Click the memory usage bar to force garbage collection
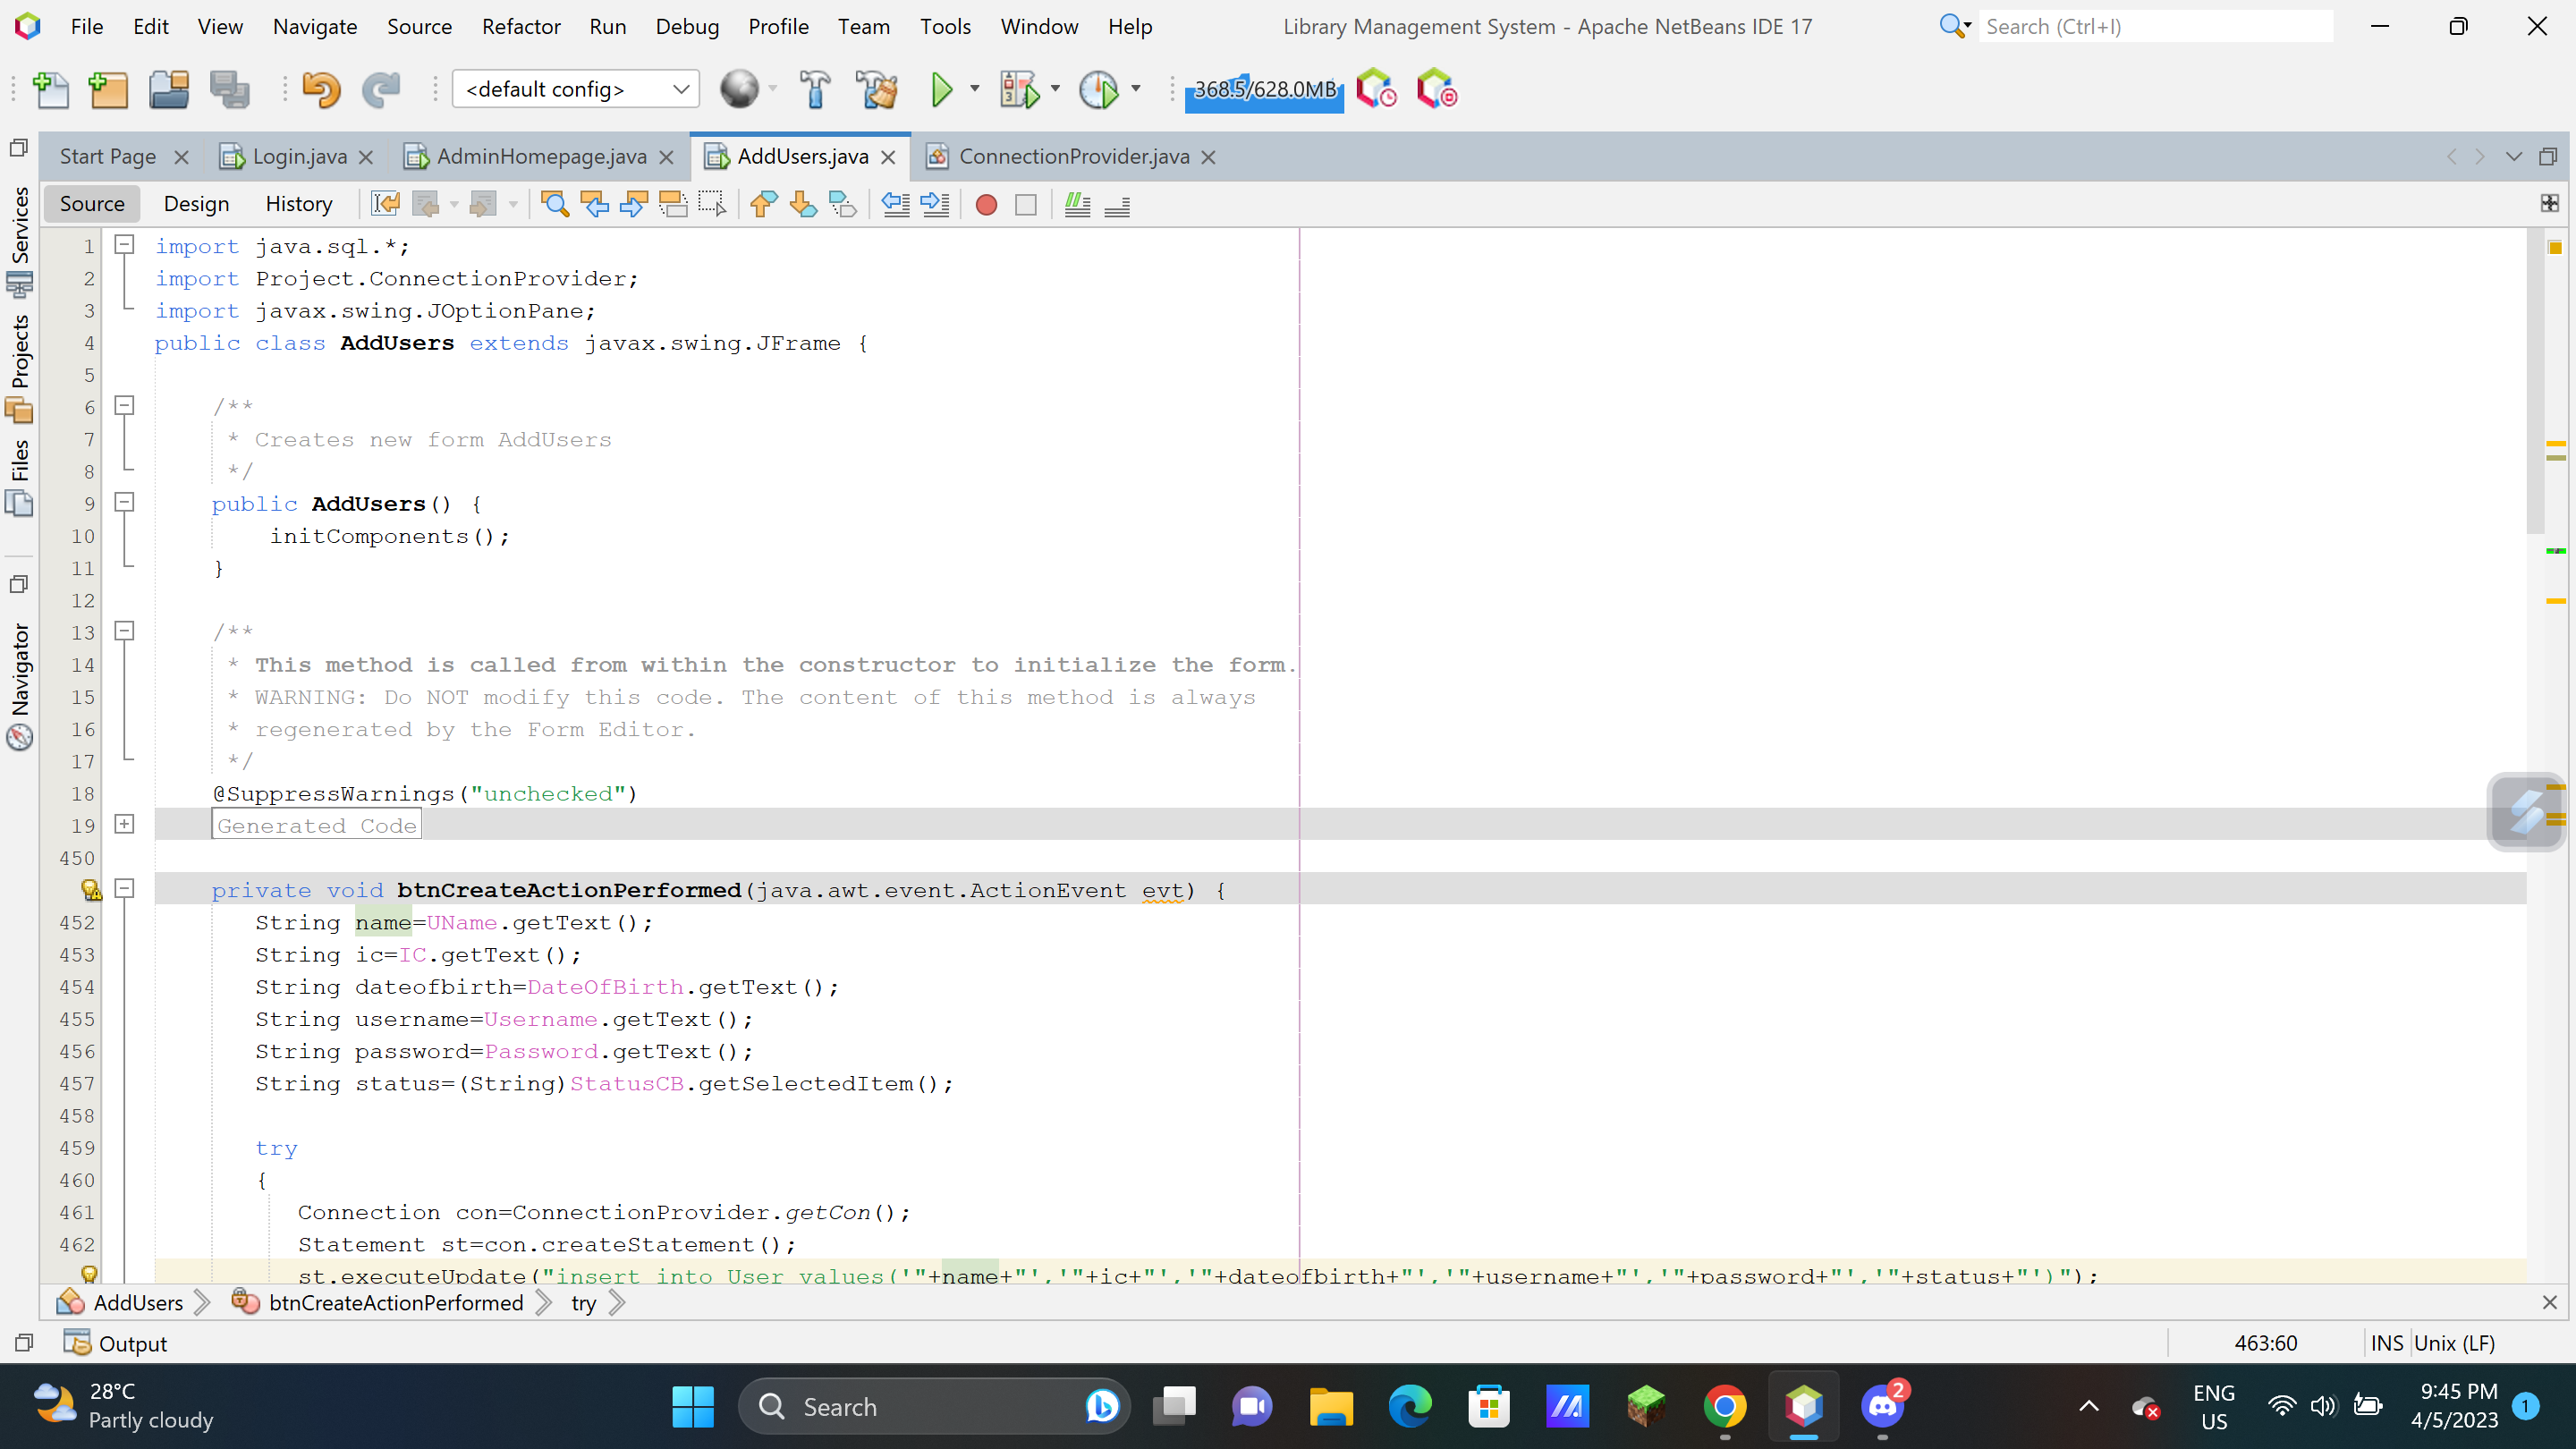The width and height of the screenshot is (2576, 1449). pyautogui.click(x=1263, y=90)
